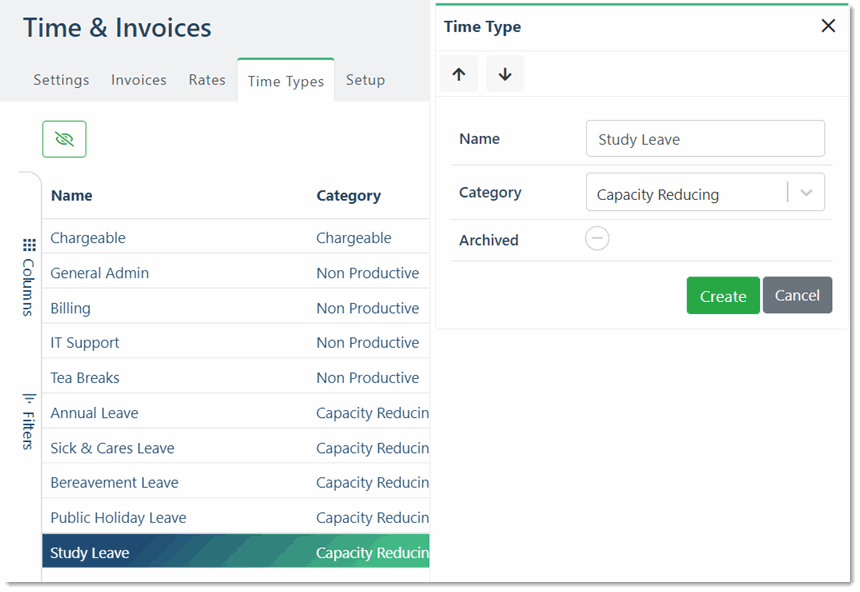
Task: Toggle the hidden items eye icon
Action: 63,139
